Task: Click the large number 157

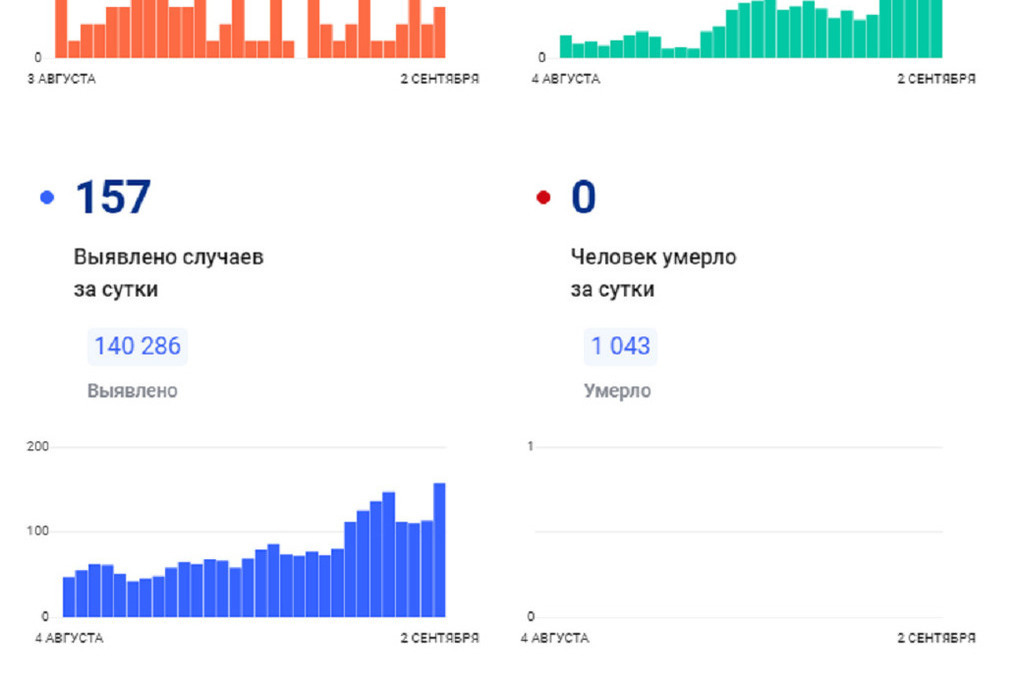Action: click(x=113, y=197)
